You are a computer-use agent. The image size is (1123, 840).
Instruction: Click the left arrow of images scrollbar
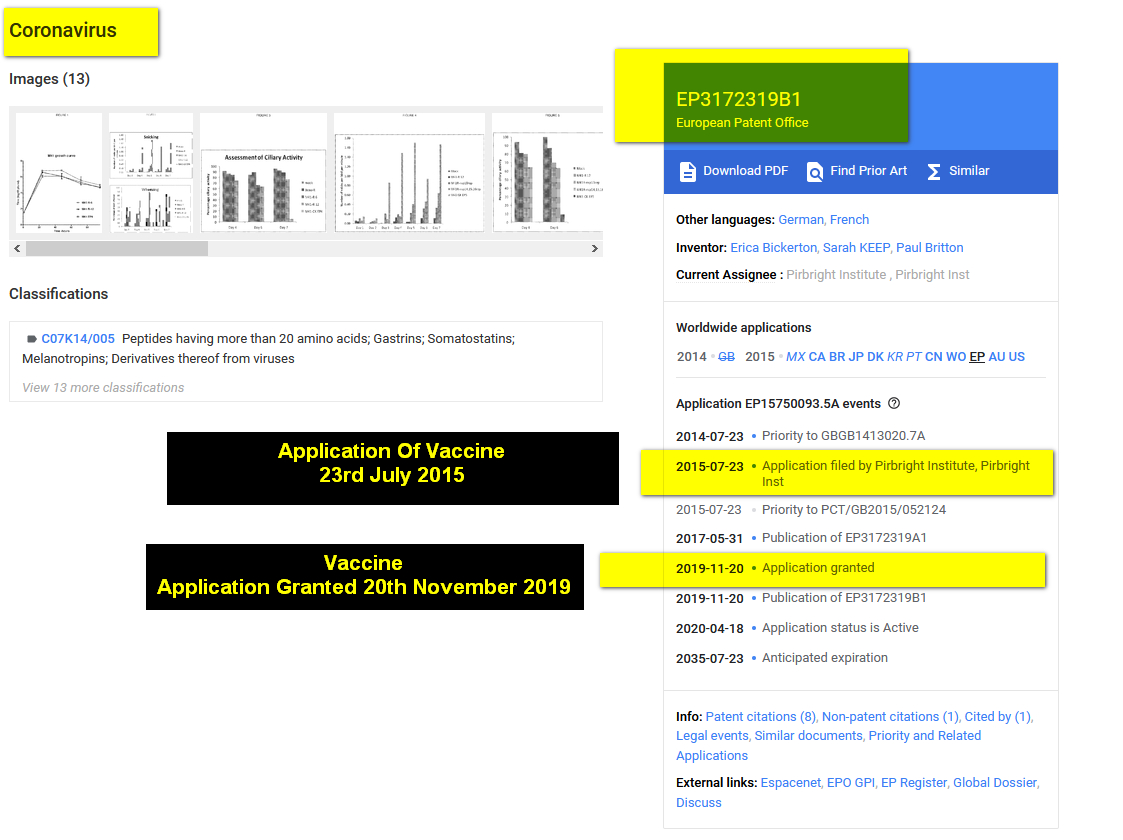click(x=17, y=248)
